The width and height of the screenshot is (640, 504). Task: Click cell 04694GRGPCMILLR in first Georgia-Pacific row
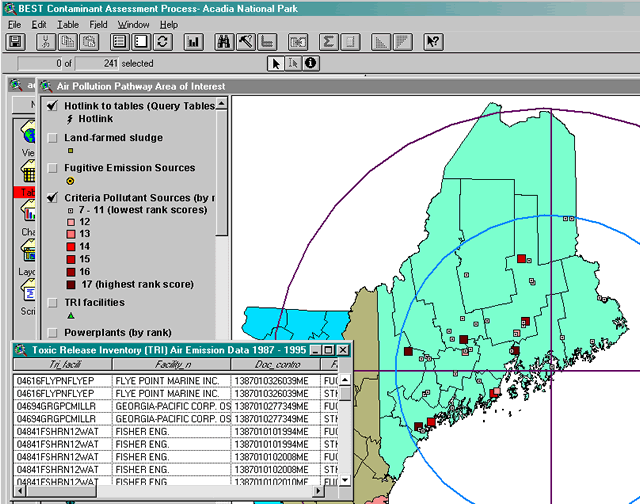click(63, 406)
